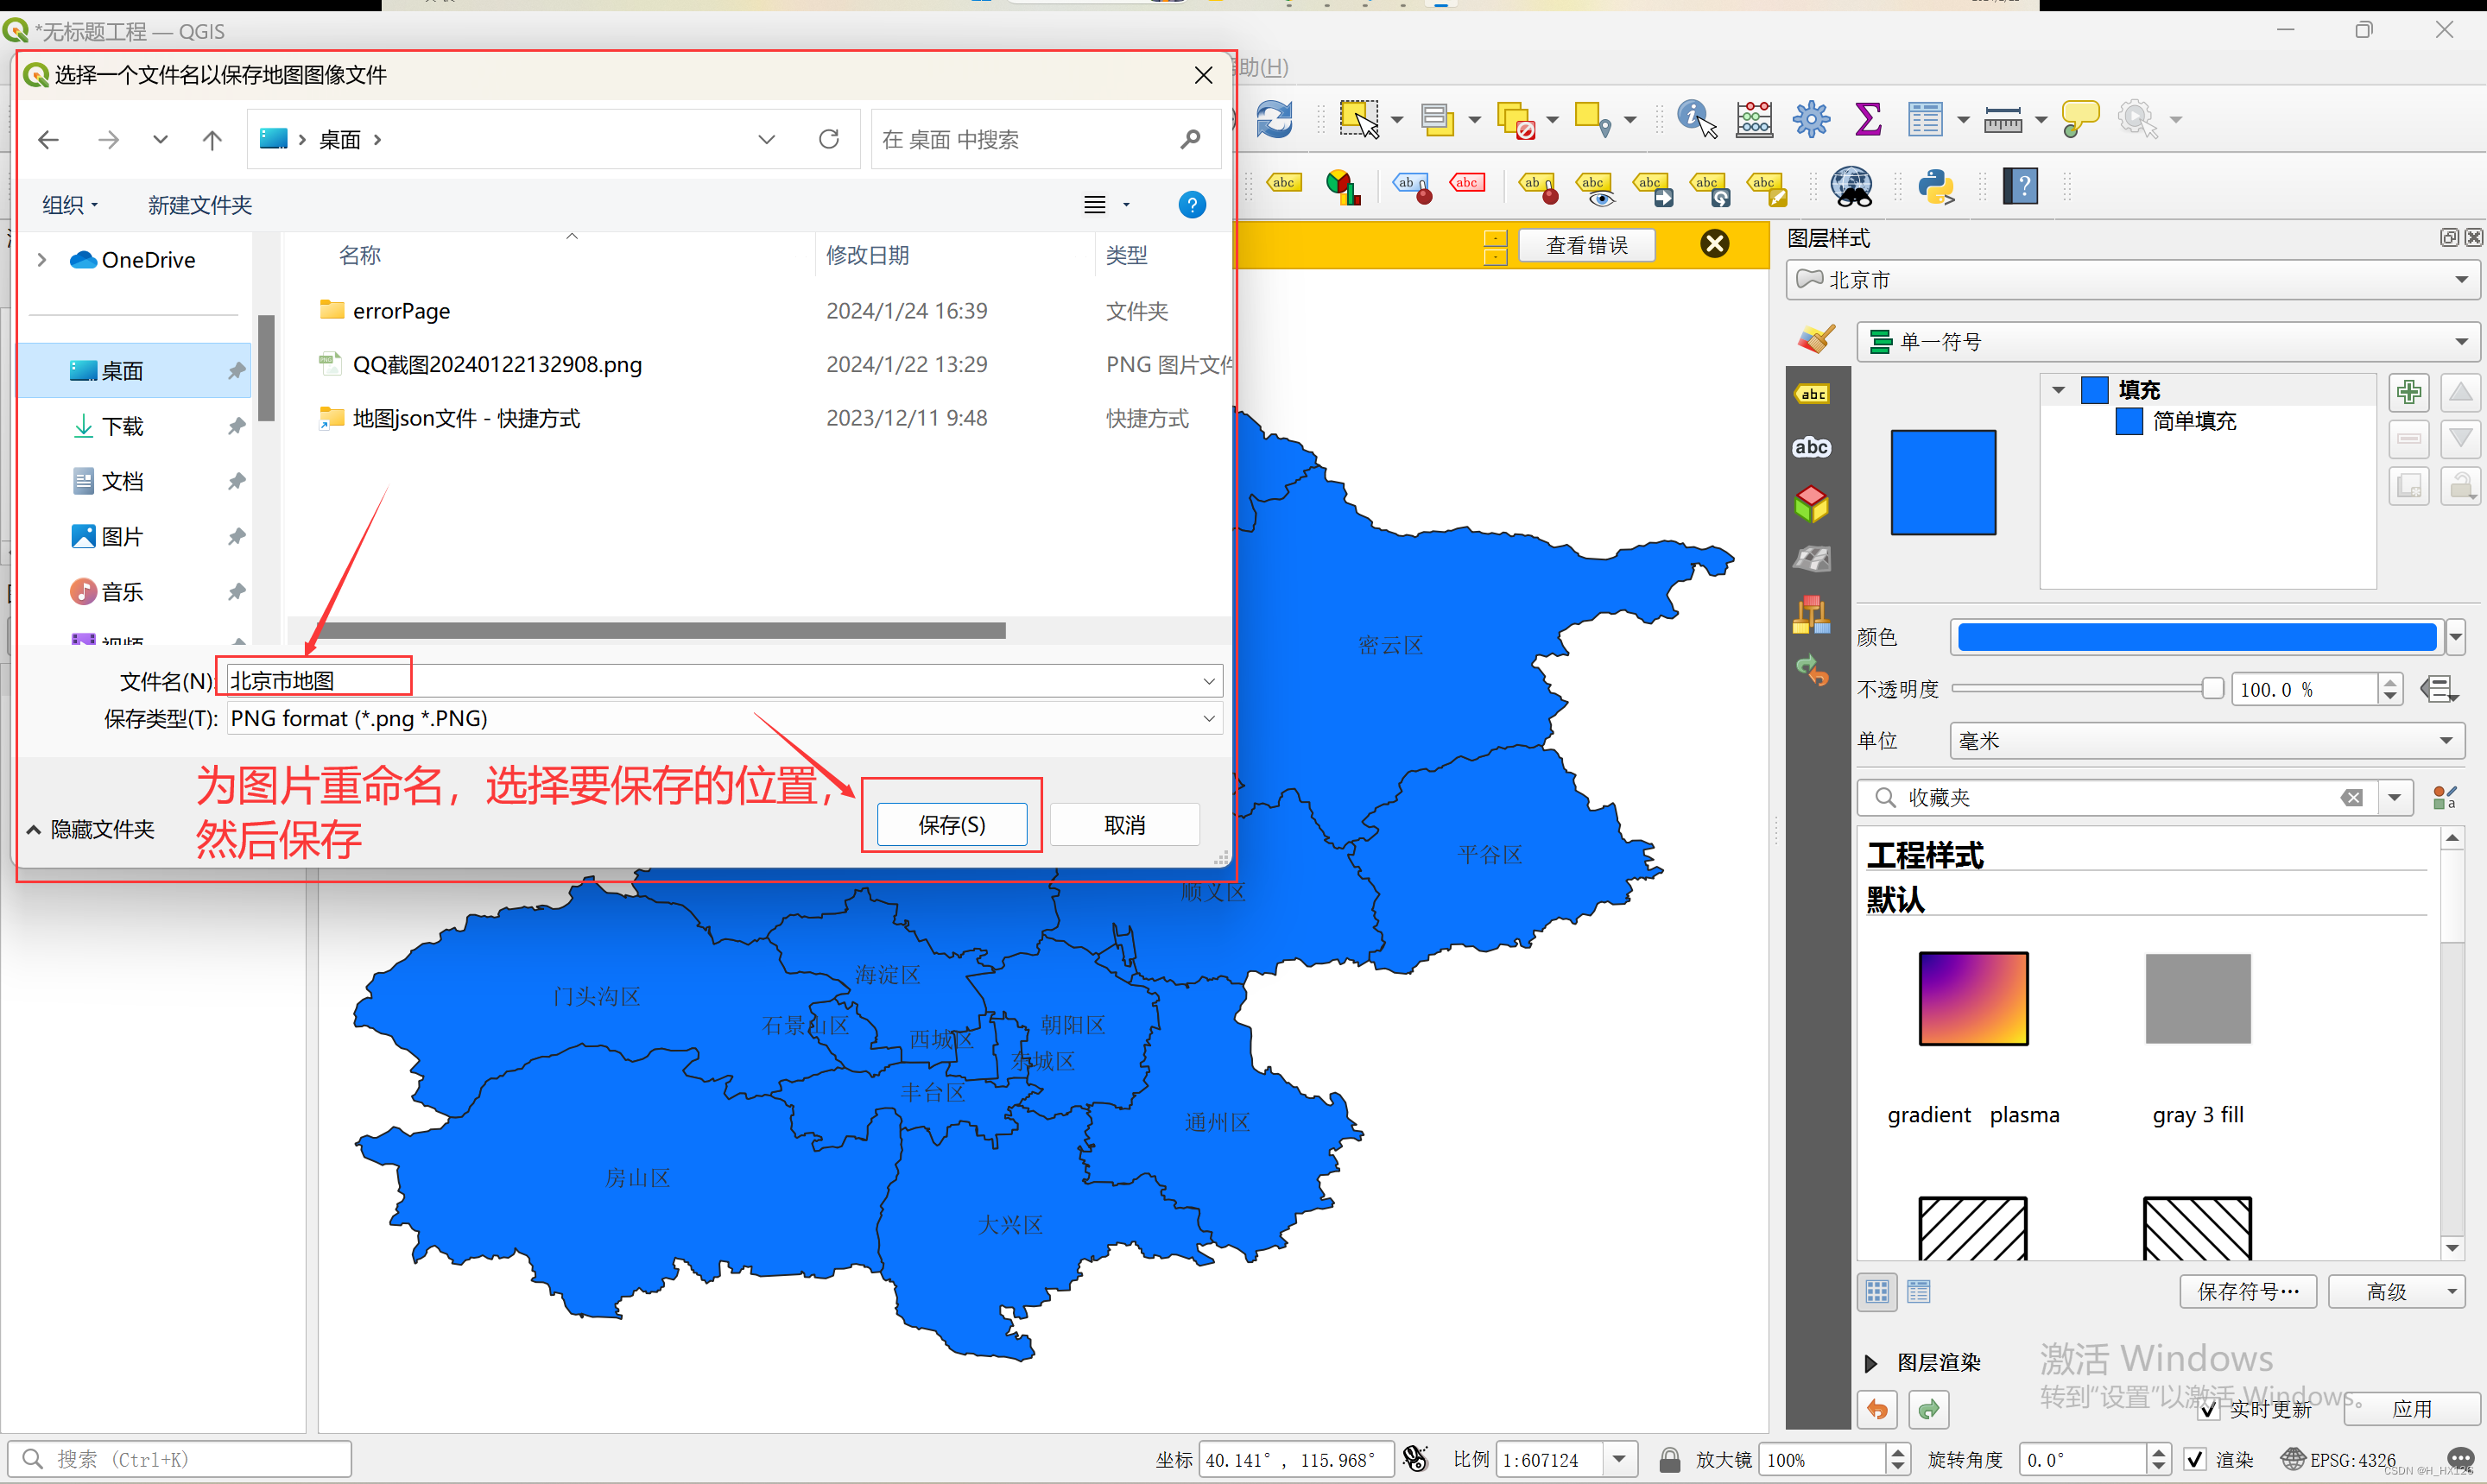Screen dimensions: 2487x1484
Task: Open the Field Calculator icon
Action: (1754, 119)
